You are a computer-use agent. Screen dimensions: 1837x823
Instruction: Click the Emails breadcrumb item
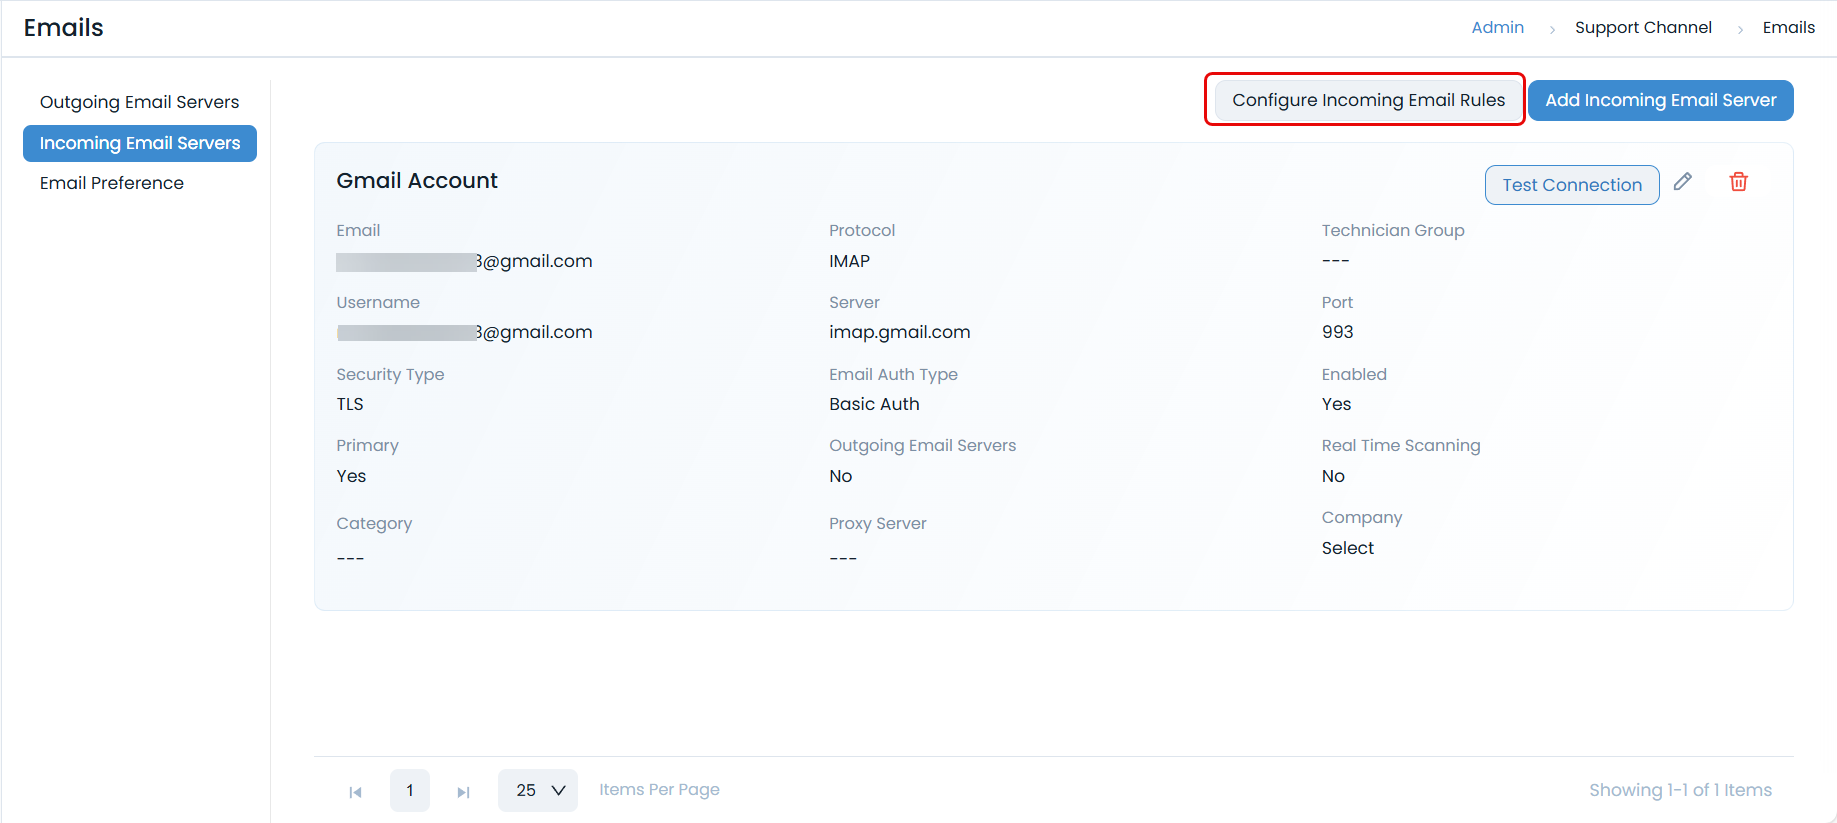click(x=1788, y=28)
